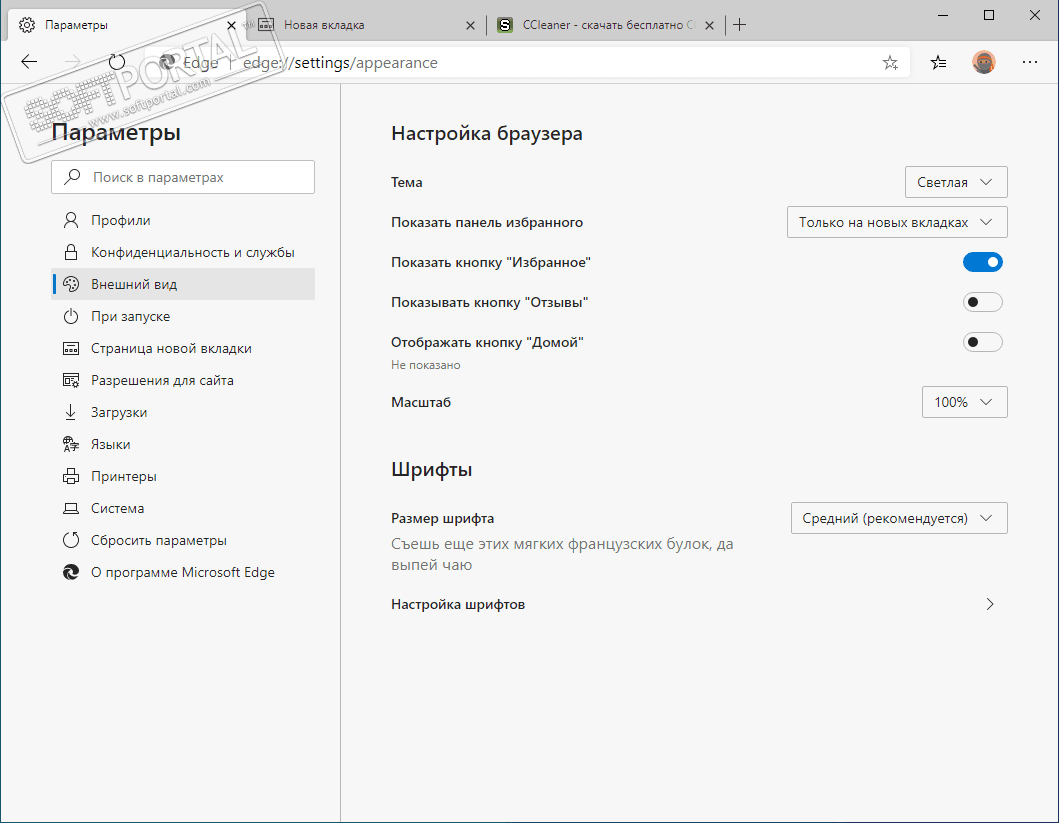Click the Site permissions icon
The image size is (1059, 823).
pos(70,380)
